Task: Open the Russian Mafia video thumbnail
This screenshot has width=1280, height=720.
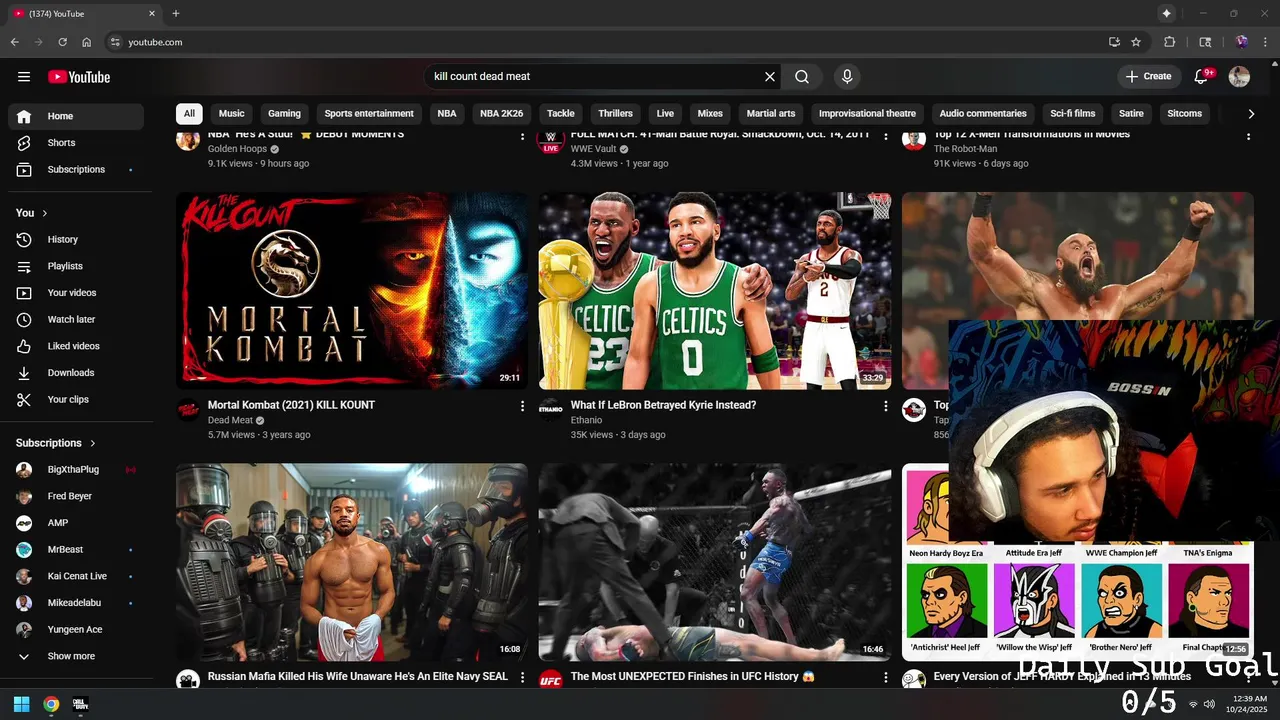Action: pos(352,562)
